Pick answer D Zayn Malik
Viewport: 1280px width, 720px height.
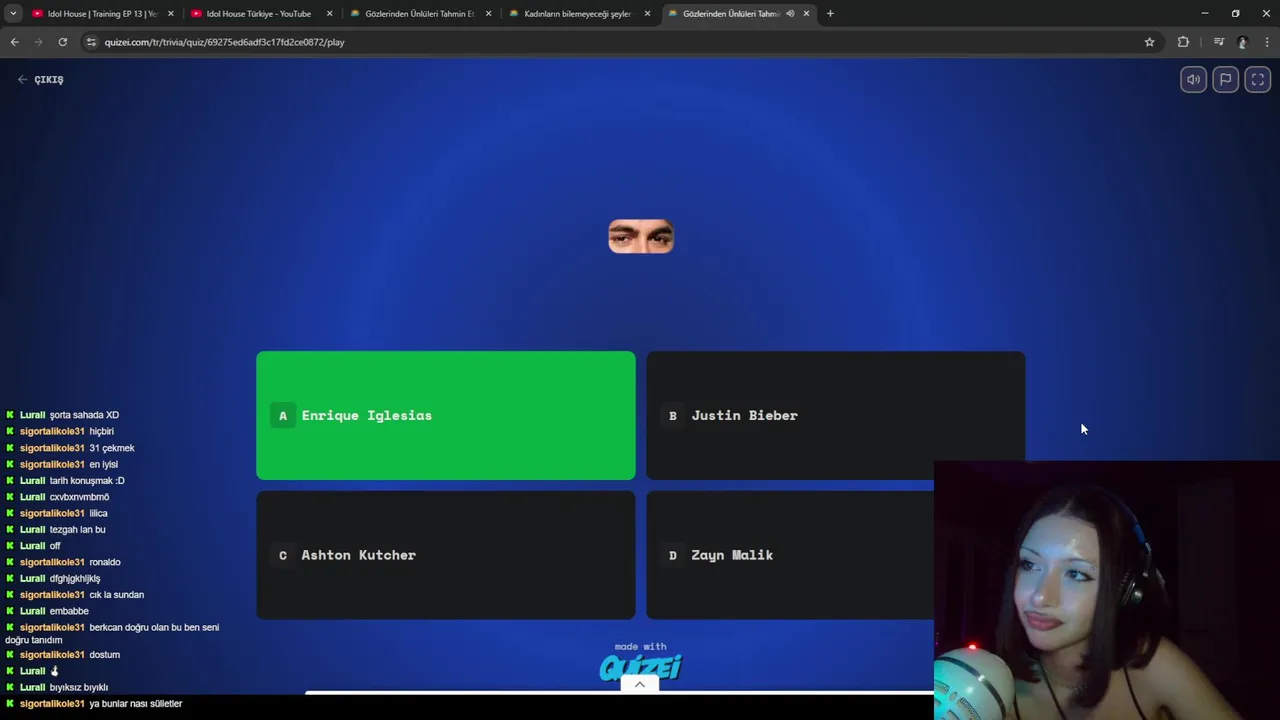[x=790, y=555]
